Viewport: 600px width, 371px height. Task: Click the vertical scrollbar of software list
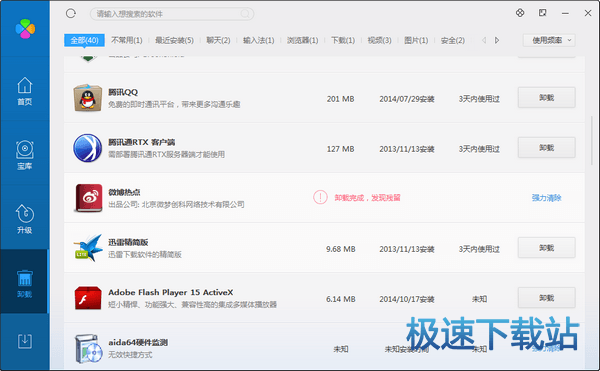click(x=592, y=140)
